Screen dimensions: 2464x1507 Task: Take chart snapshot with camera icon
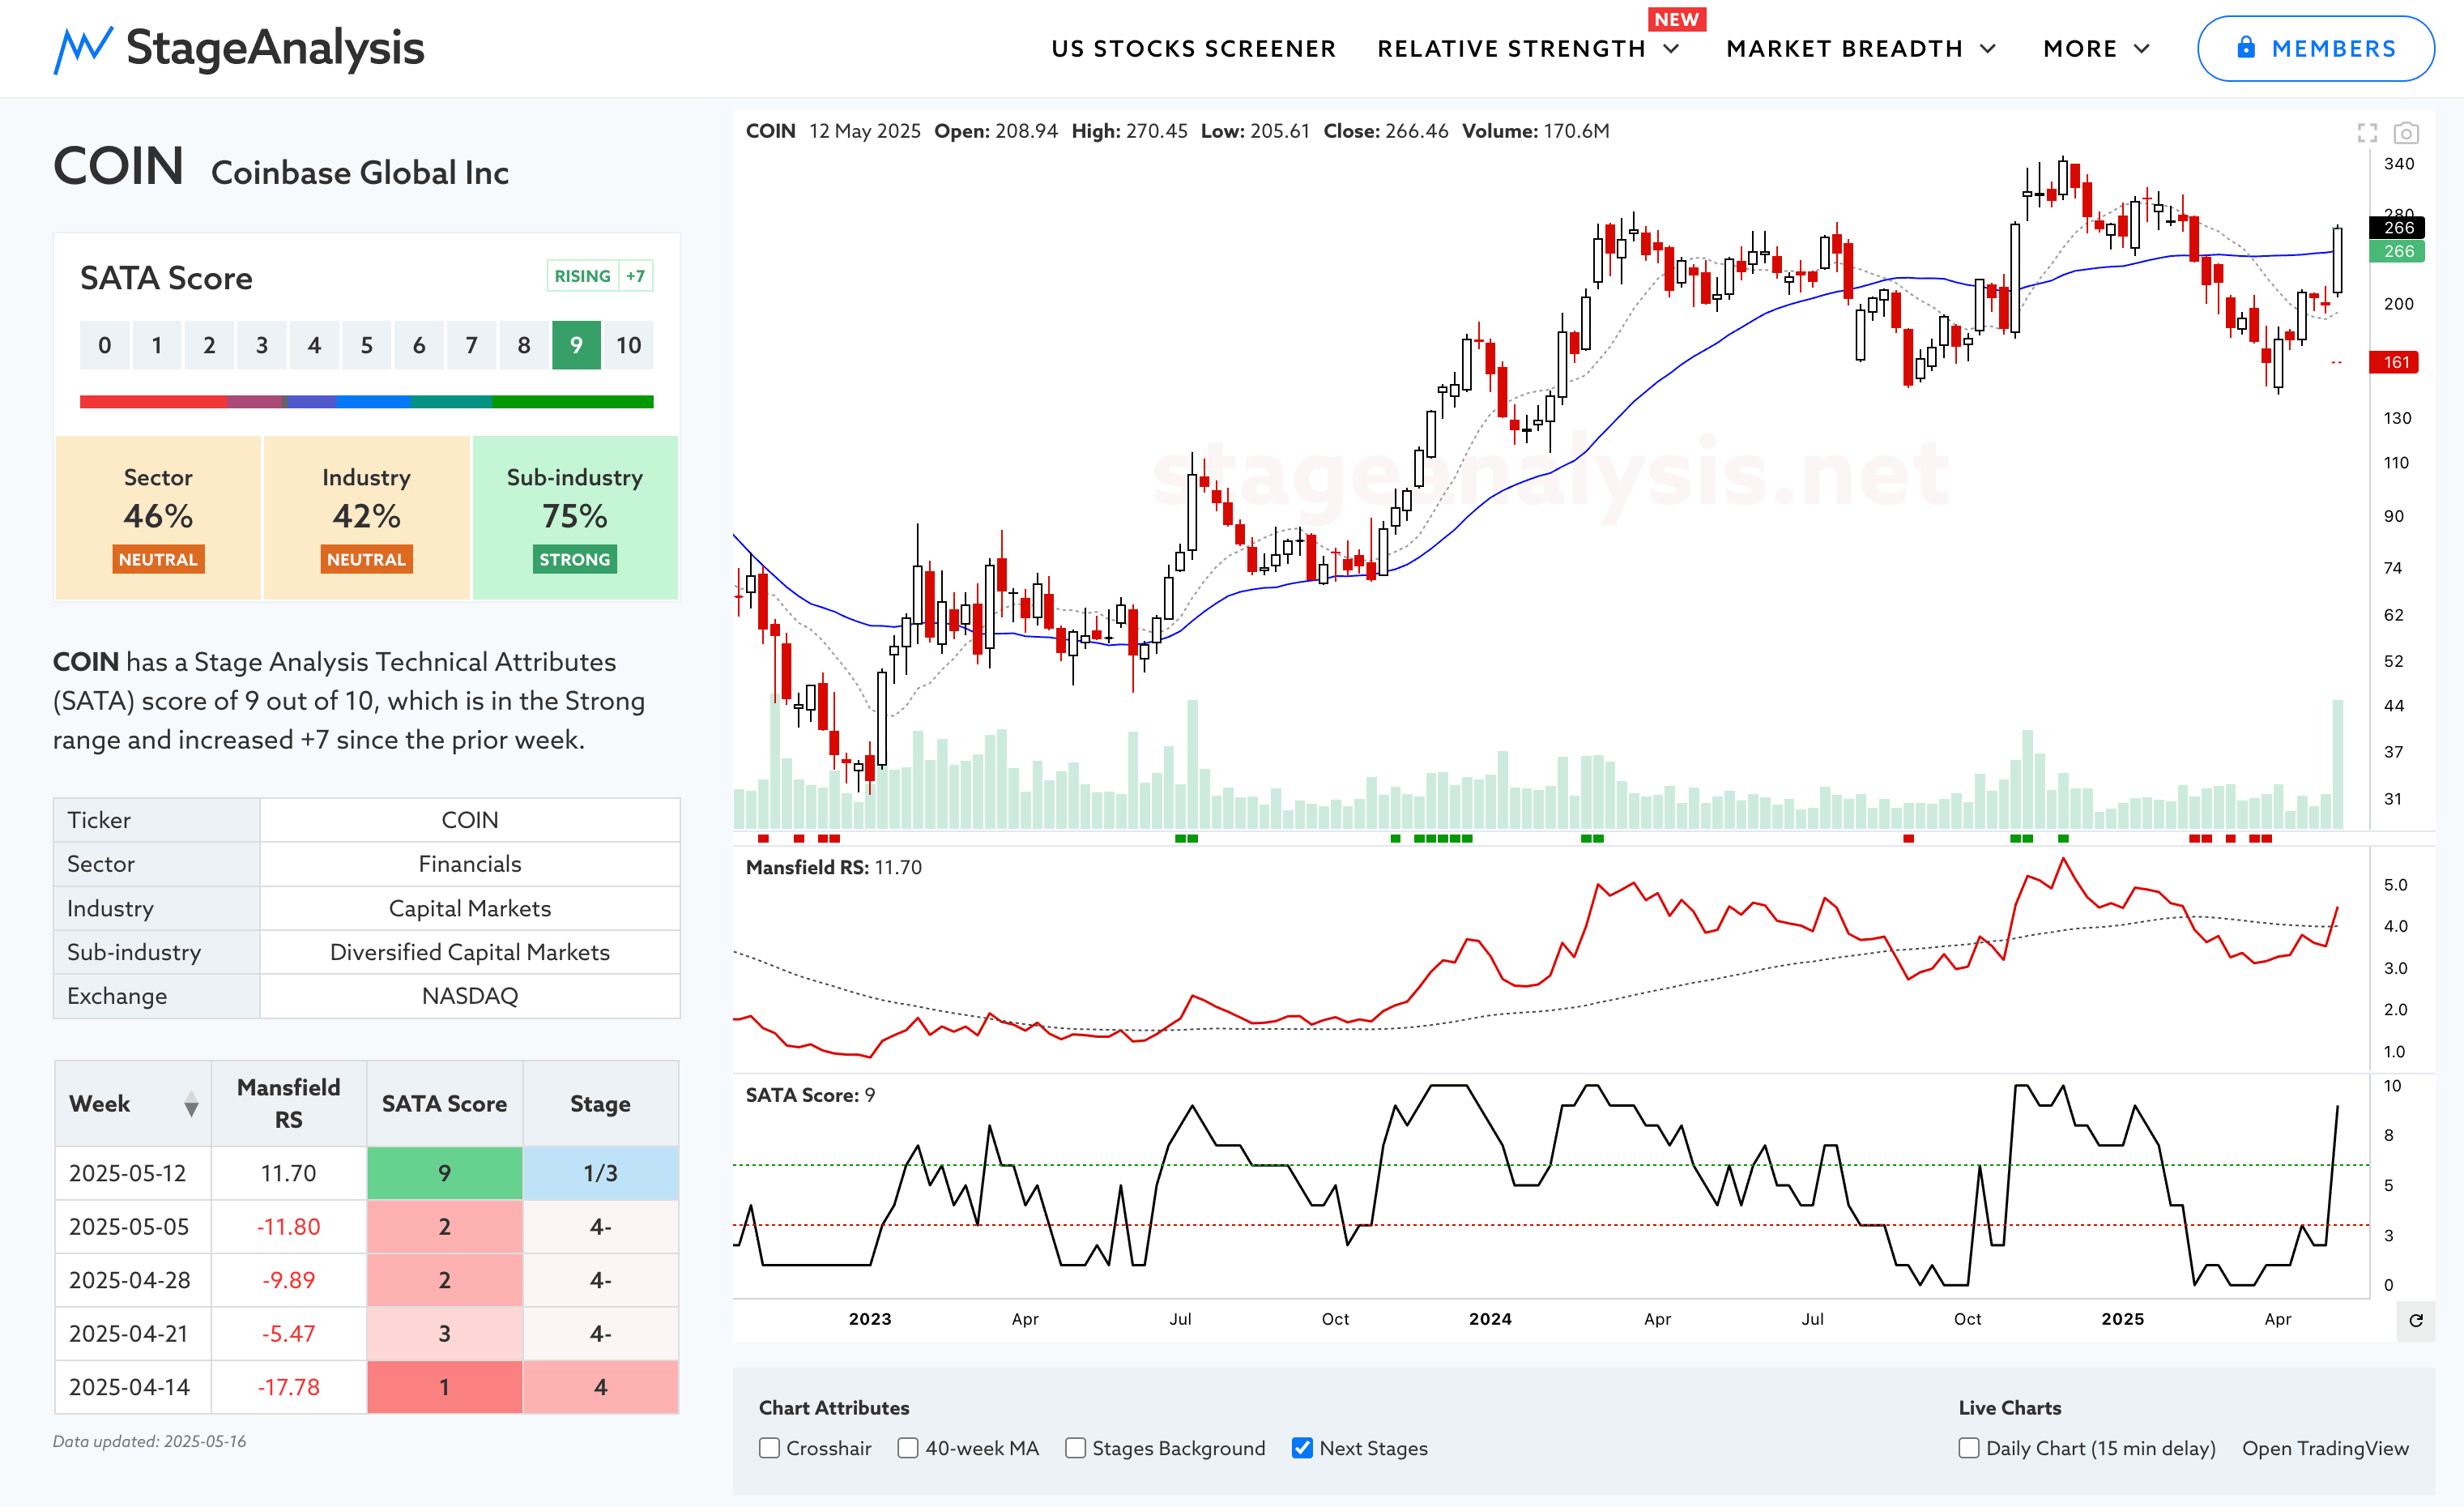pos(2406,133)
